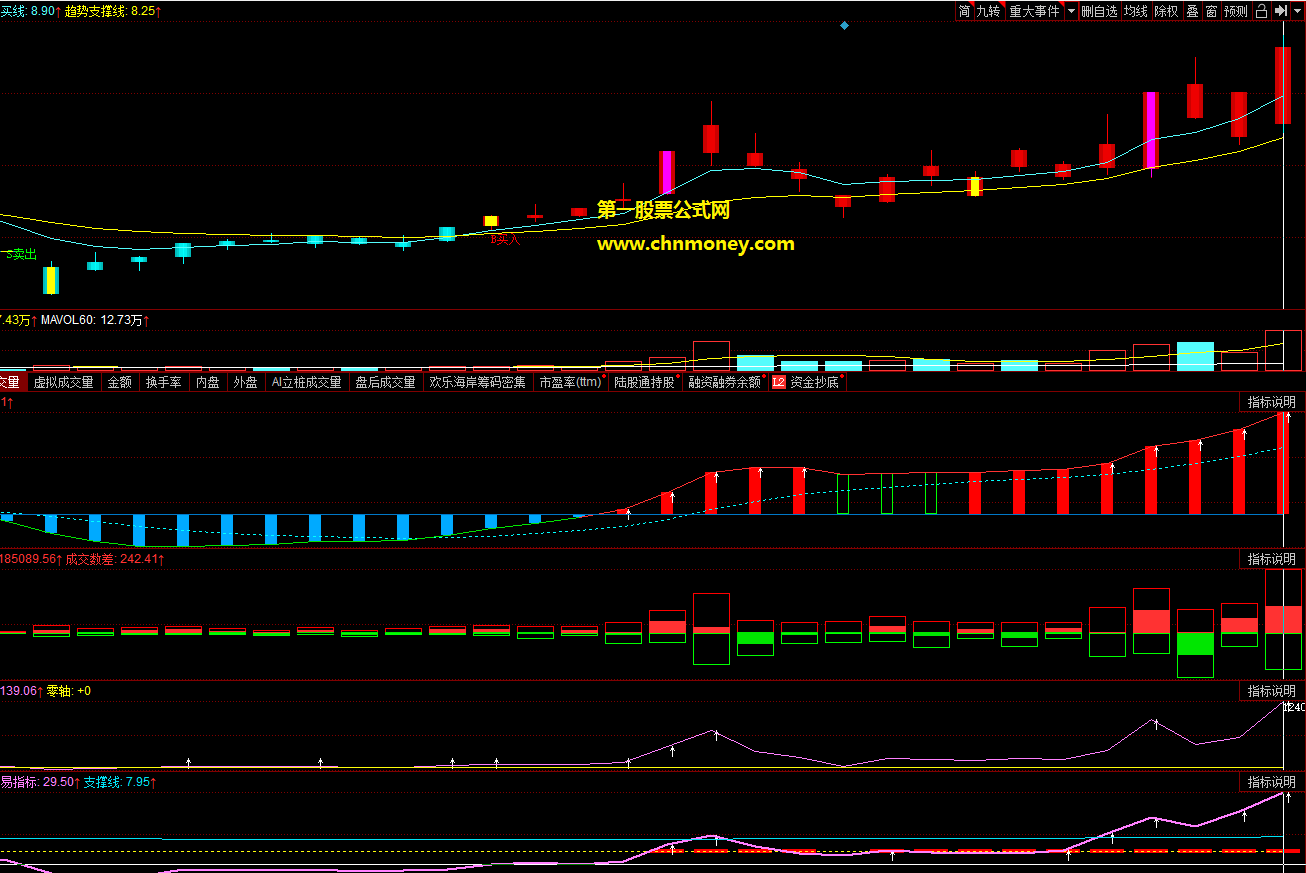The image size is (1306, 873).
Task: Click 删自选 to remove from watchlist
Action: tap(1100, 11)
